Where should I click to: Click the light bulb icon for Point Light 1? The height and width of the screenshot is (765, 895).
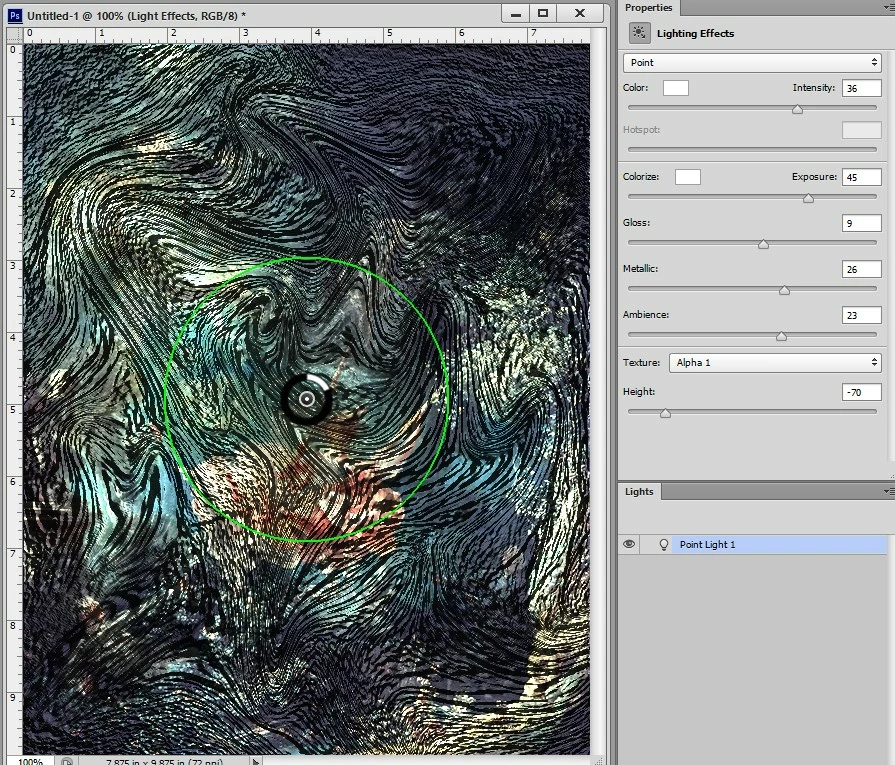pos(663,545)
